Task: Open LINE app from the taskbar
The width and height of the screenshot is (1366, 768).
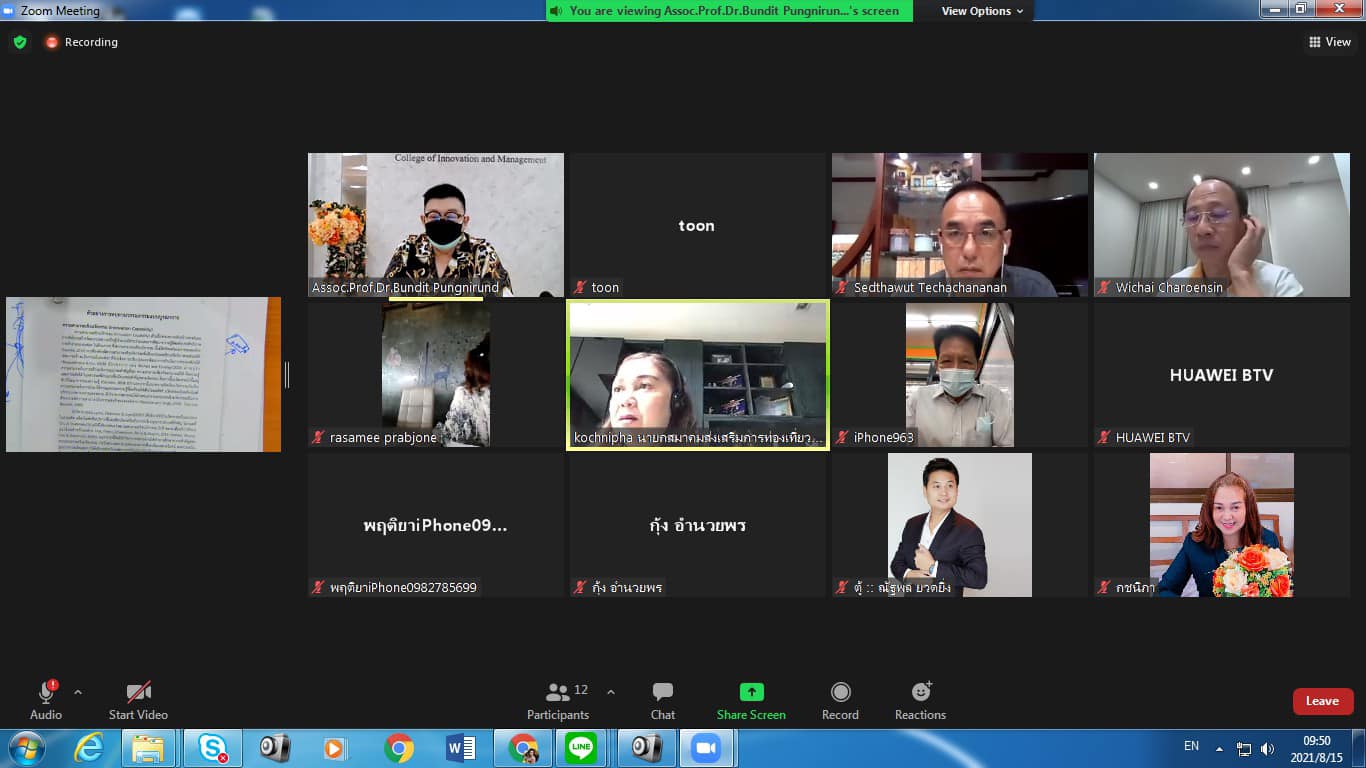Action: coord(581,748)
